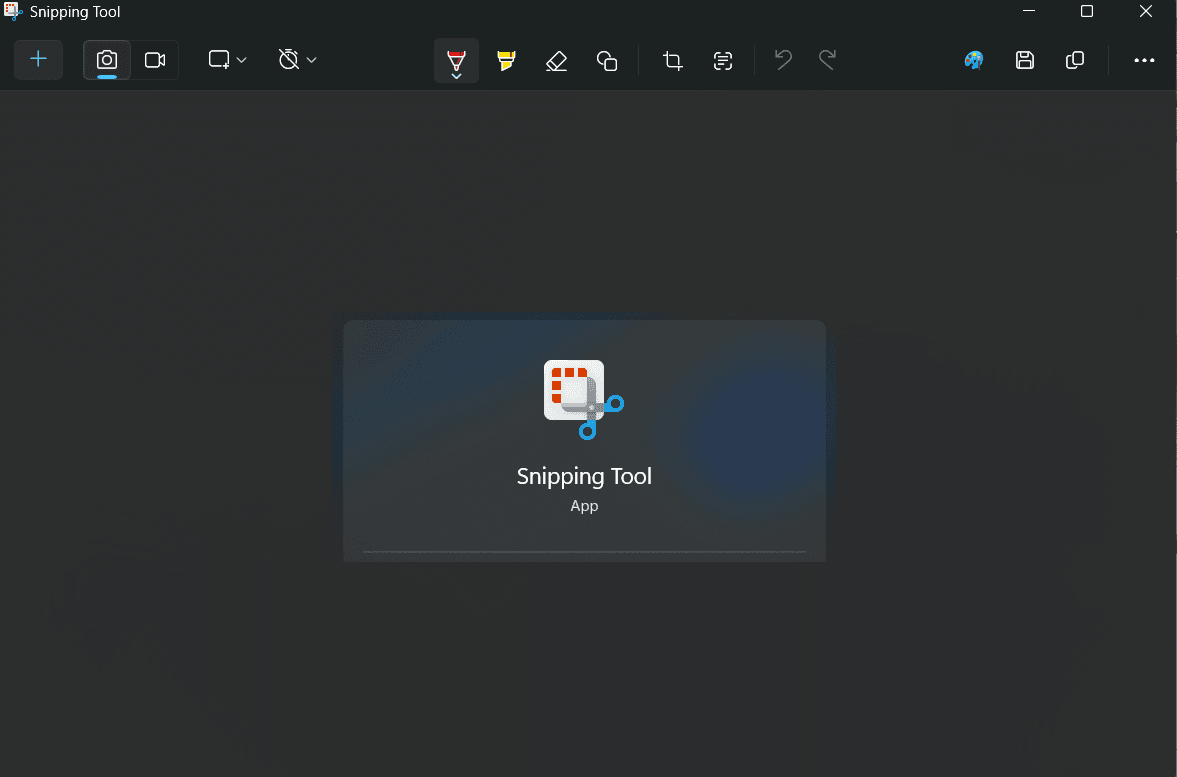1177x777 pixels.
Task: Switch to Snip camera mode
Action: (x=107, y=59)
